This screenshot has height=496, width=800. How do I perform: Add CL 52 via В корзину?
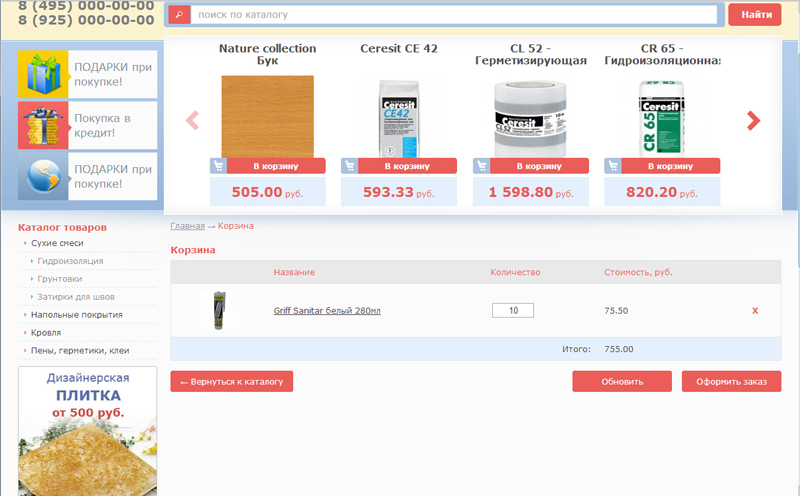pyautogui.click(x=539, y=166)
